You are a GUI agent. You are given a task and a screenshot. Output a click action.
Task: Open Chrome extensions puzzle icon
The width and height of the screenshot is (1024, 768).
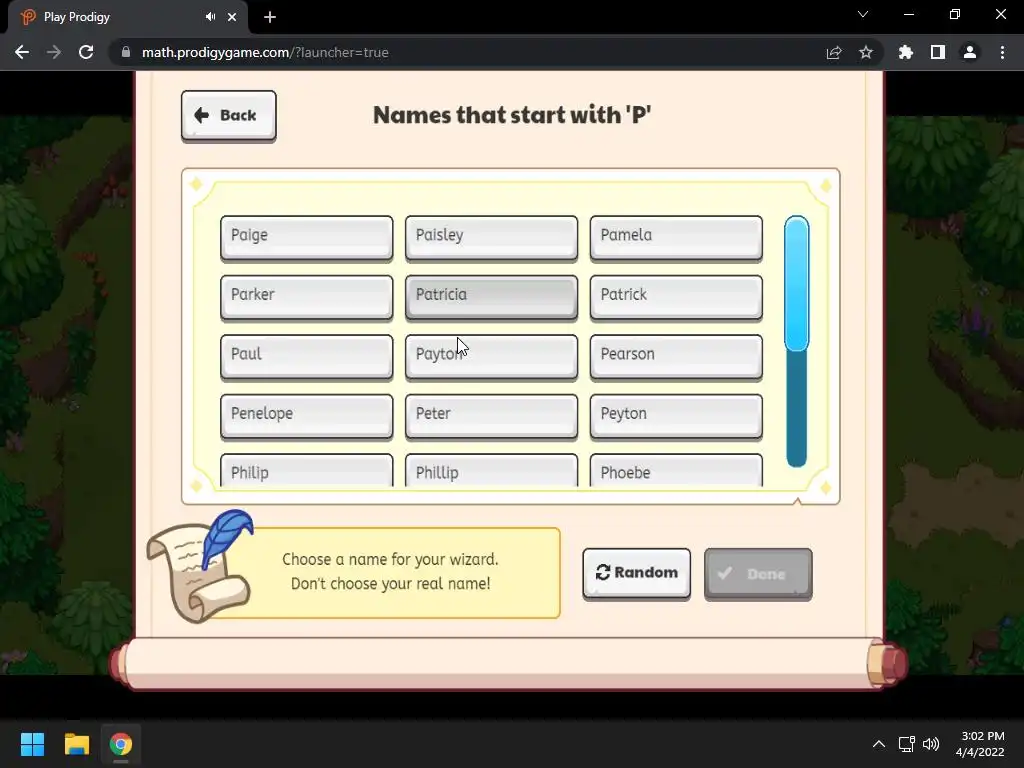click(x=905, y=52)
